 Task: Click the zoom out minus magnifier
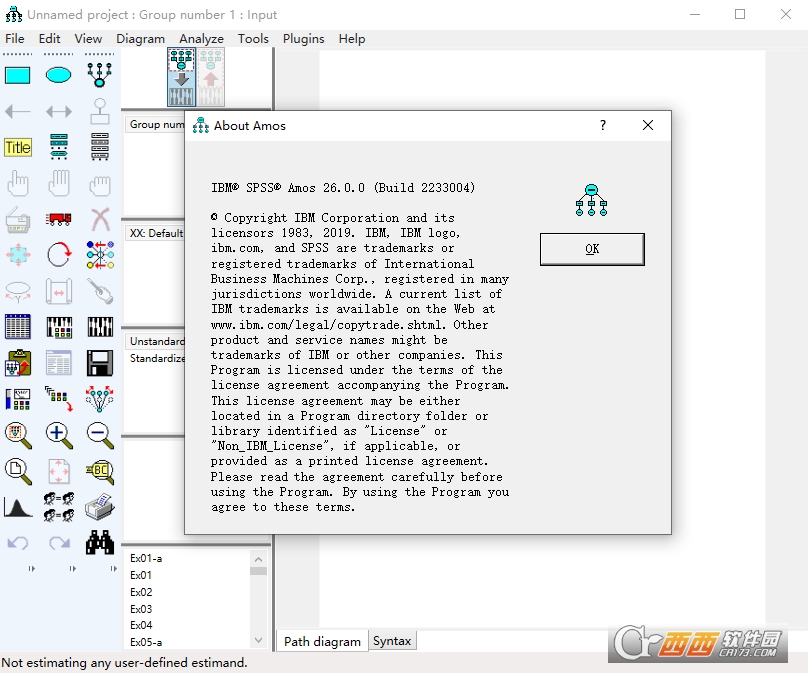click(100, 435)
